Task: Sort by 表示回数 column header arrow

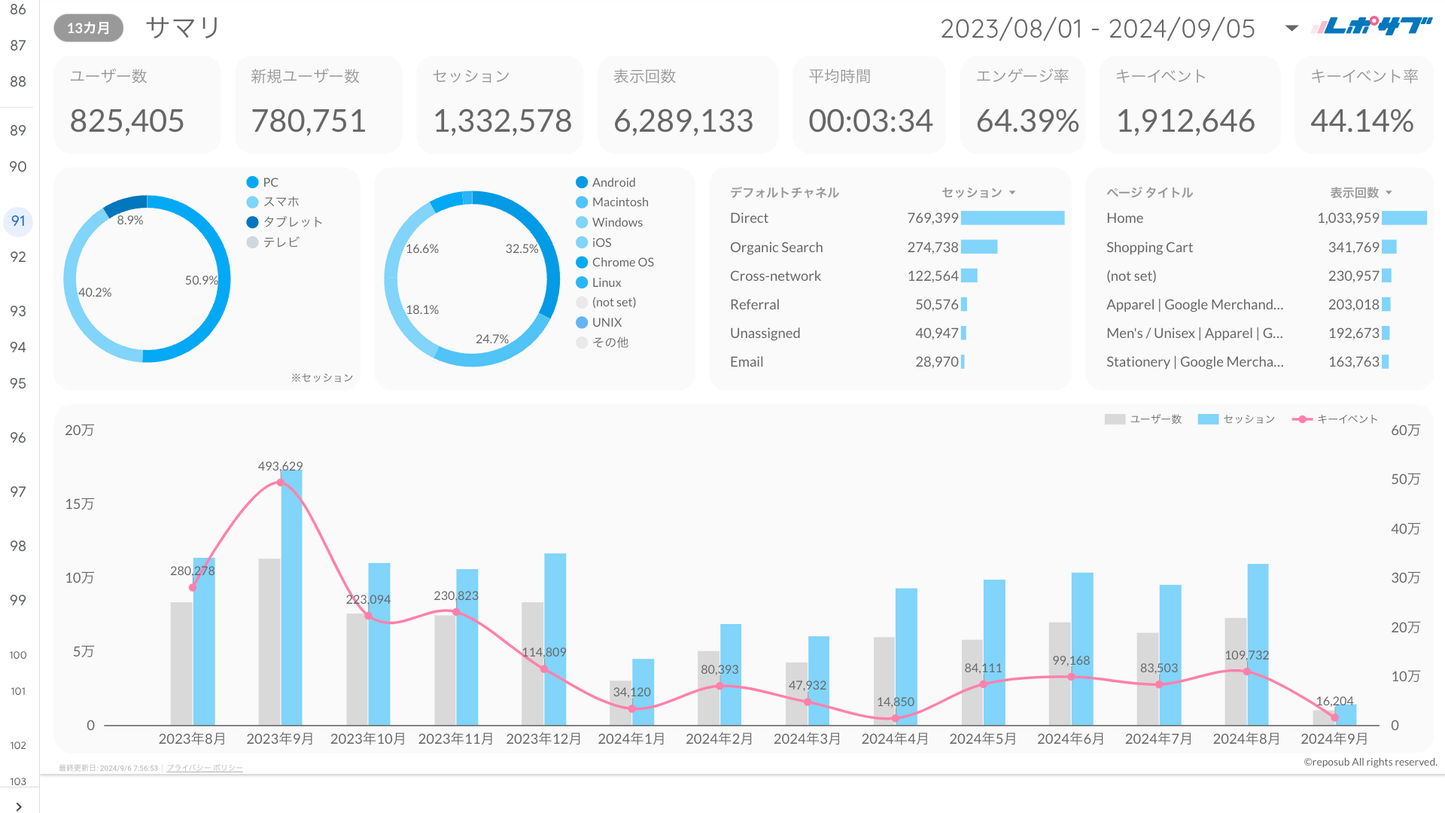Action: coord(1389,193)
